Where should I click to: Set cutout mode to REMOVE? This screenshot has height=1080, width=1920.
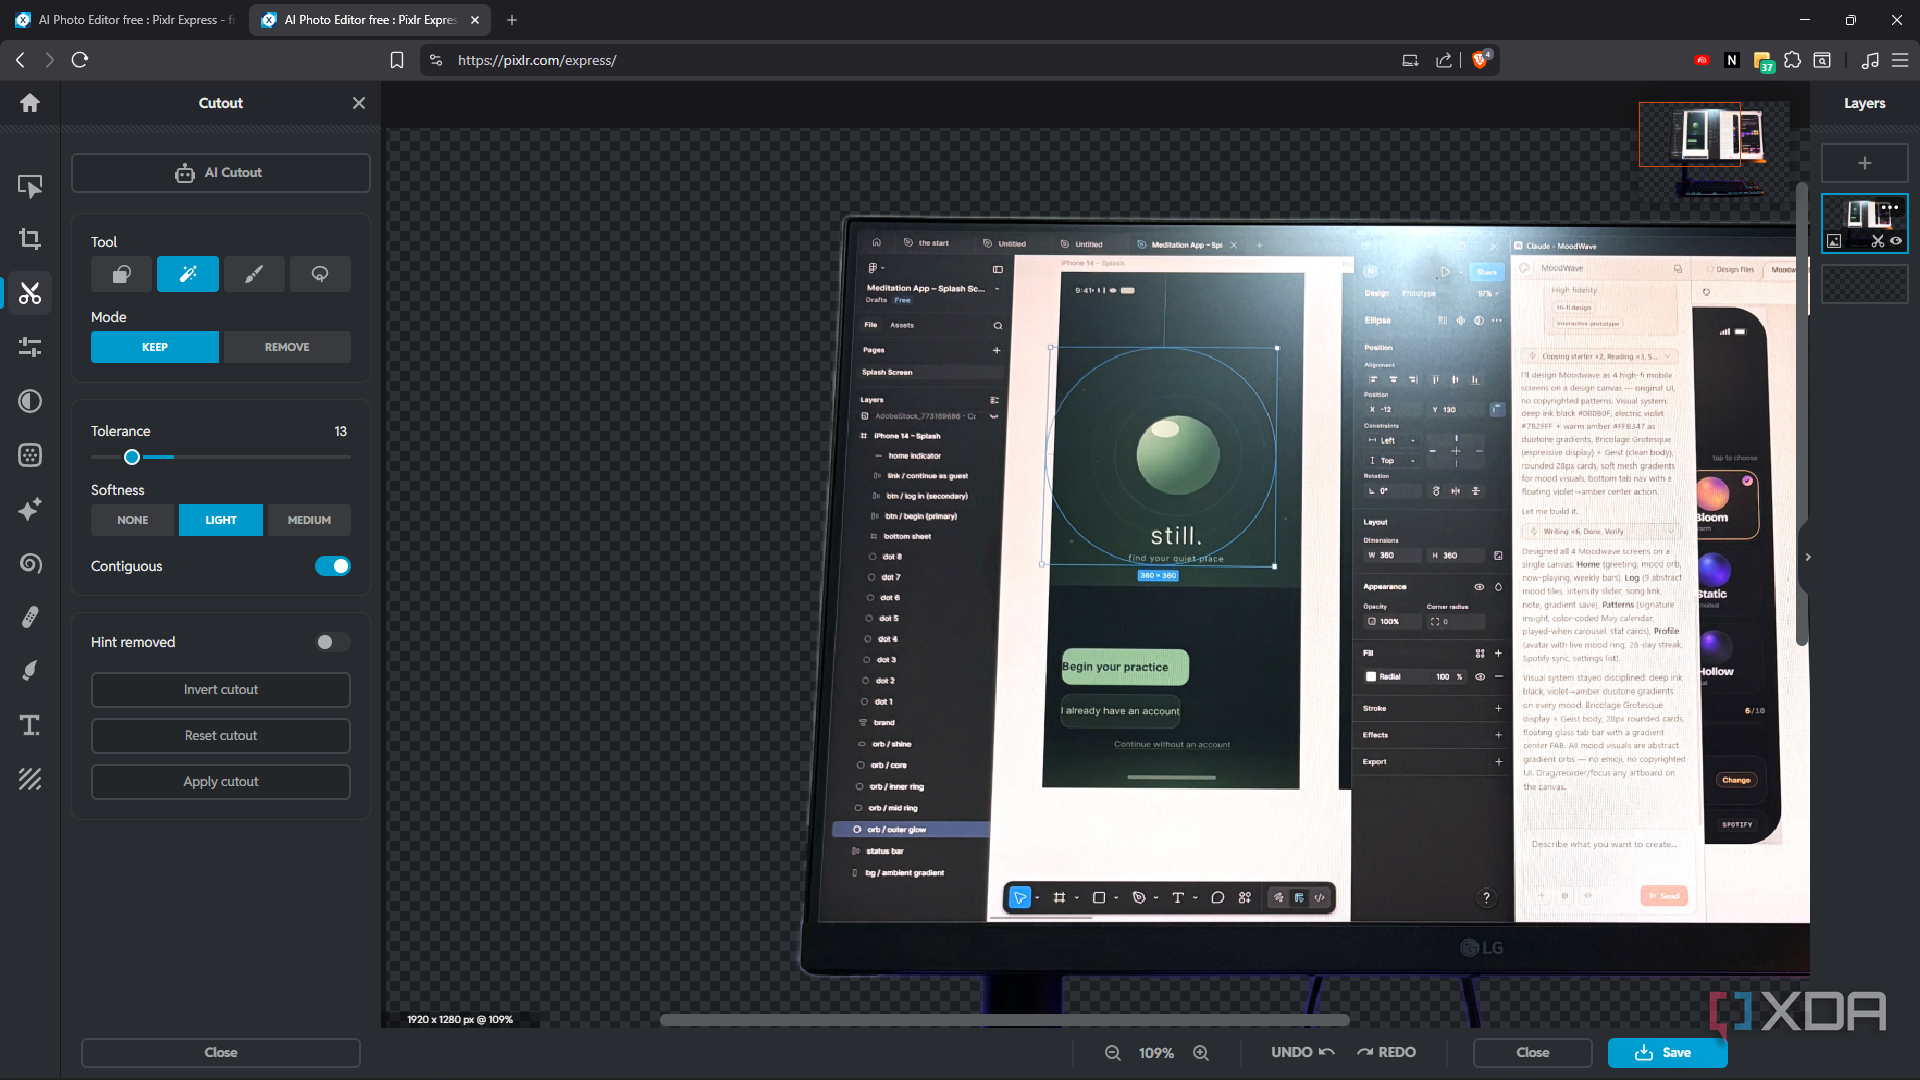287,347
